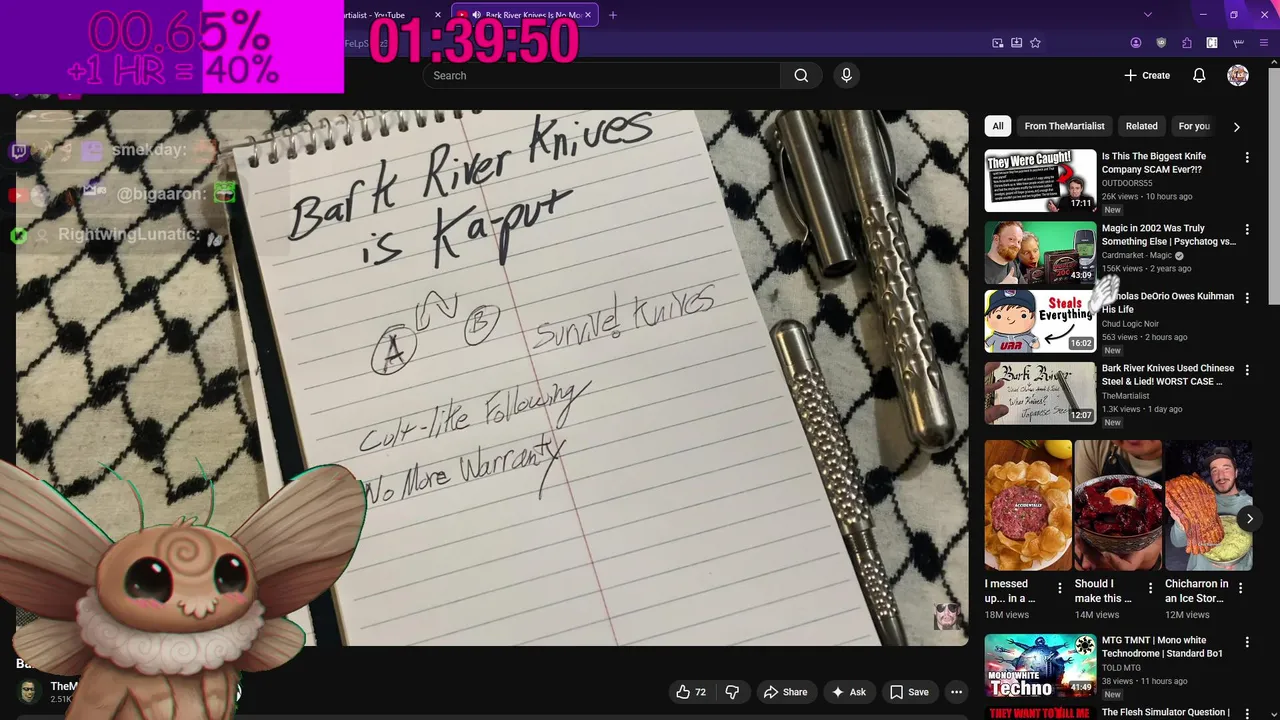Open the 'Should I make this' short thumbnail
This screenshot has width=1280, height=720.
click(x=1118, y=505)
